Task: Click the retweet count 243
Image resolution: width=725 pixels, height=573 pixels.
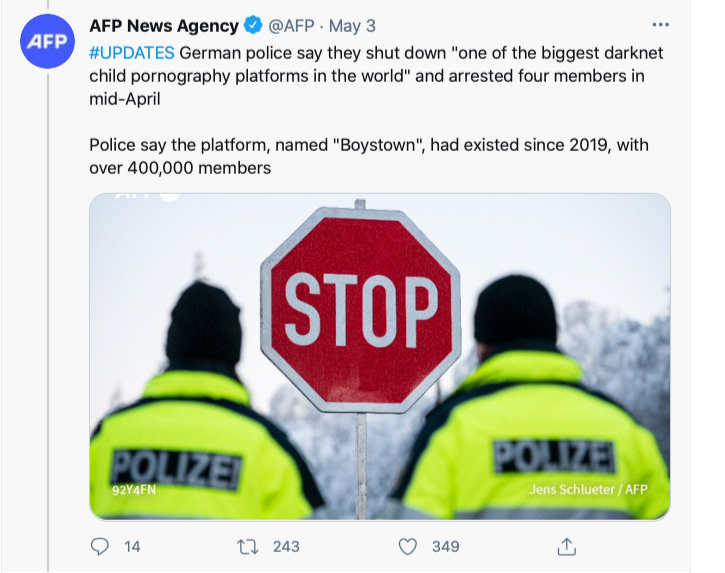Action: coord(285,546)
